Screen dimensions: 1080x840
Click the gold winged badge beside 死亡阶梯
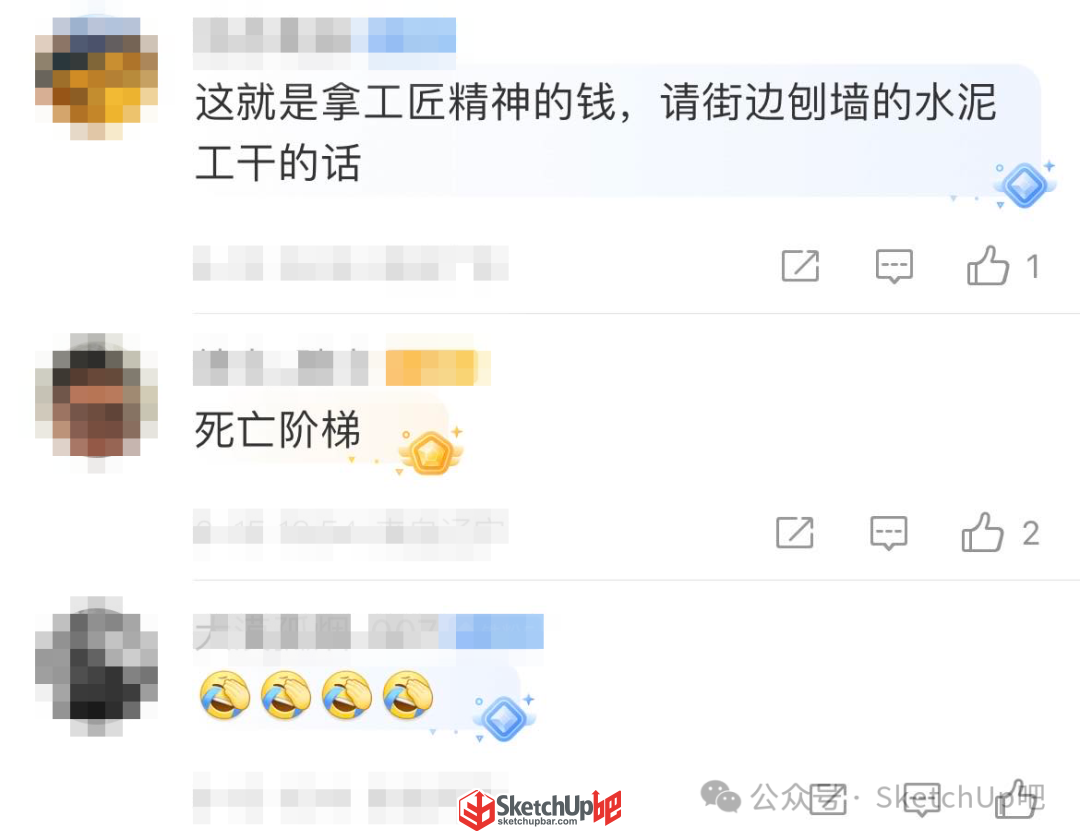[431, 452]
